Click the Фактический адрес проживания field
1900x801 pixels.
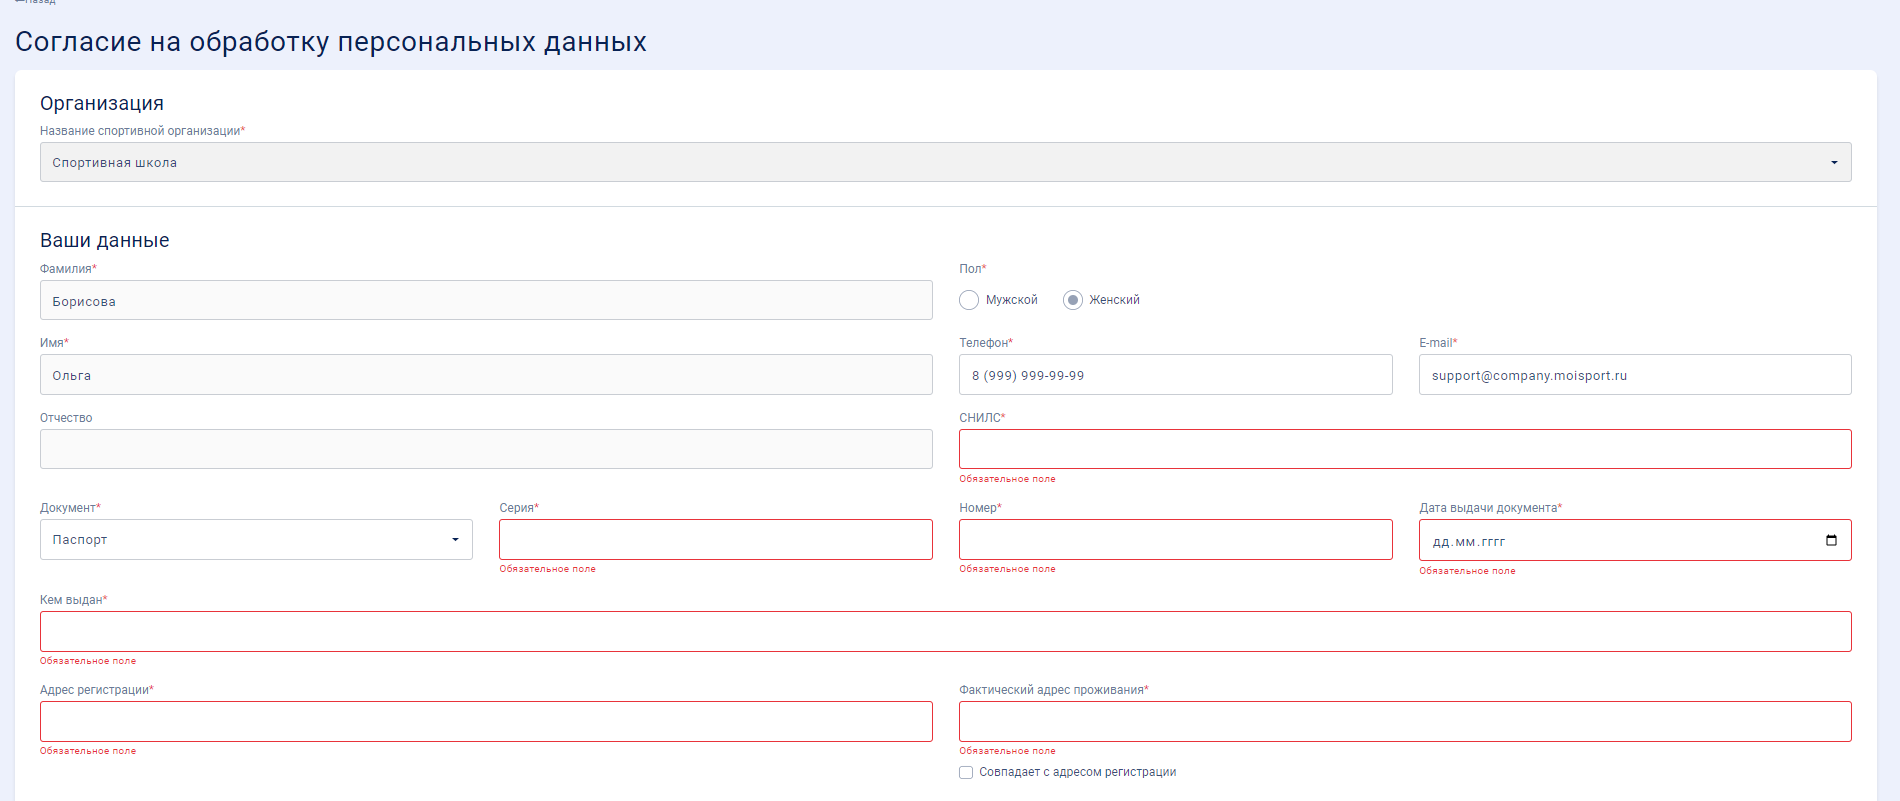tap(1405, 721)
